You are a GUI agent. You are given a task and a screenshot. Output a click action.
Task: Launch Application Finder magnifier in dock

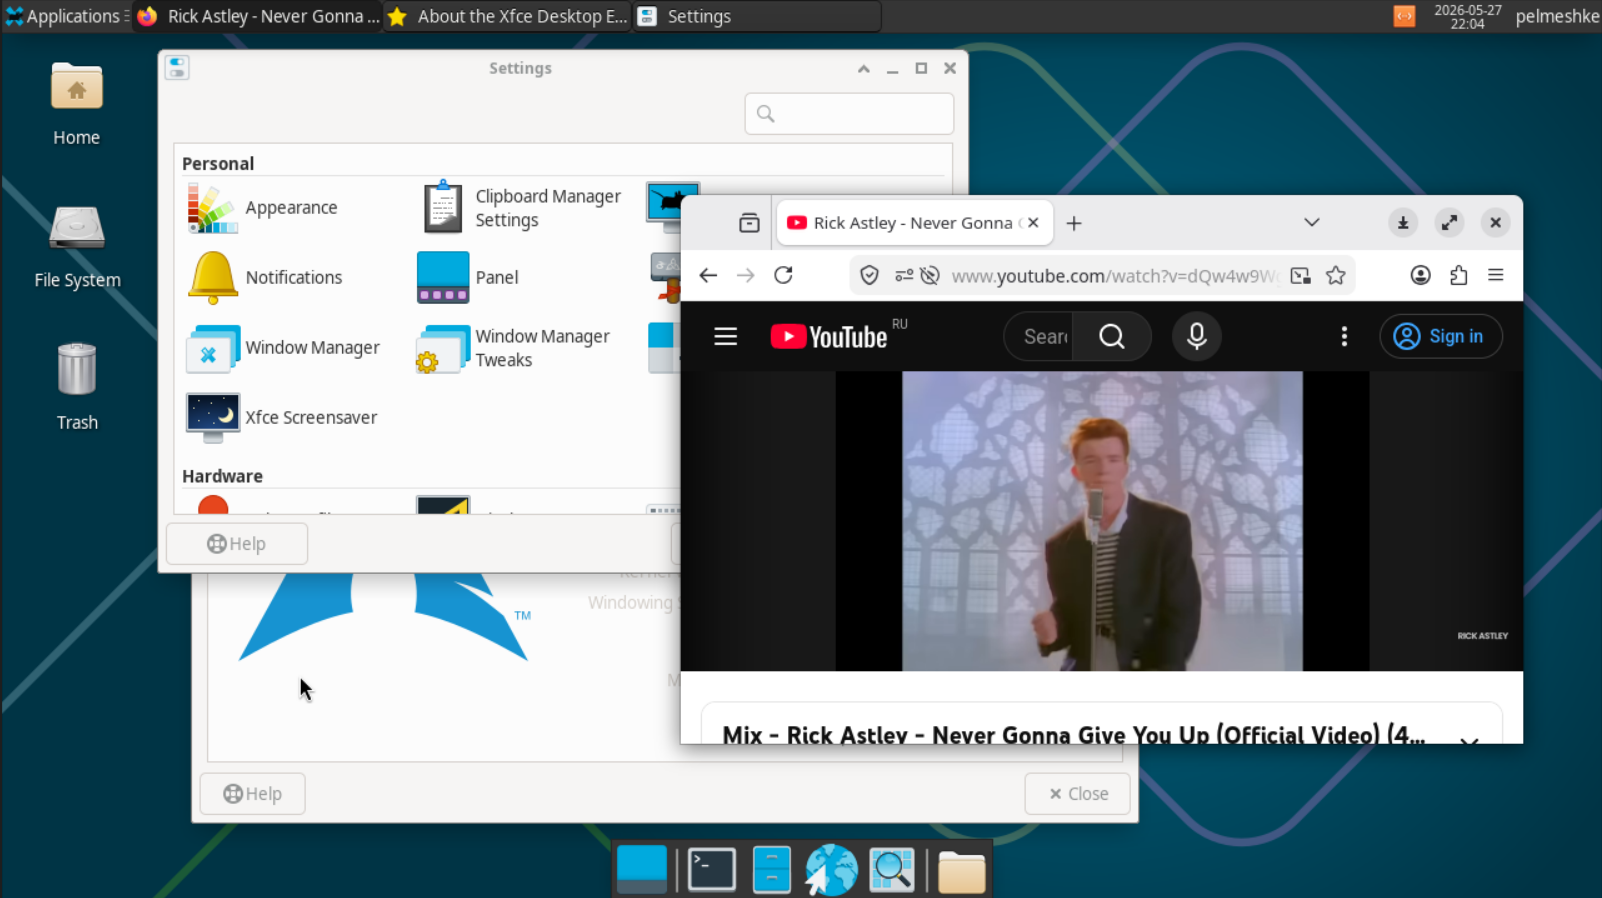(x=892, y=869)
